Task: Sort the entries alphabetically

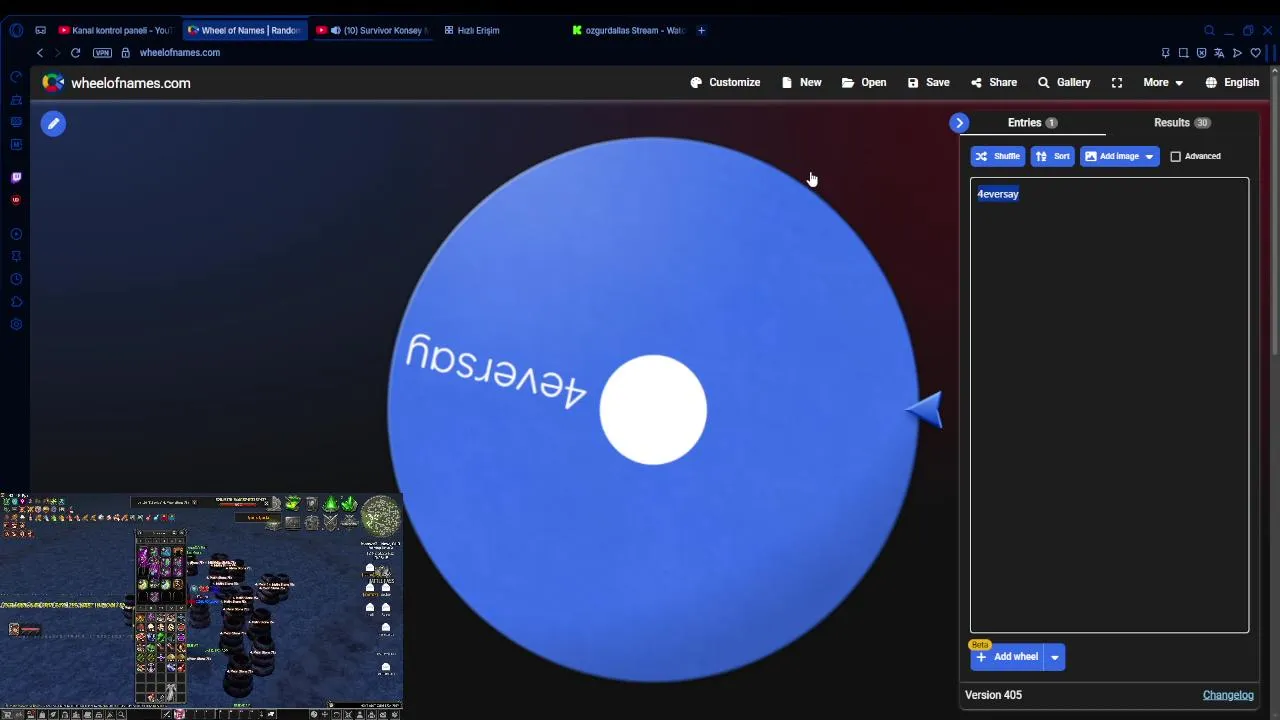Action: (1052, 156)
